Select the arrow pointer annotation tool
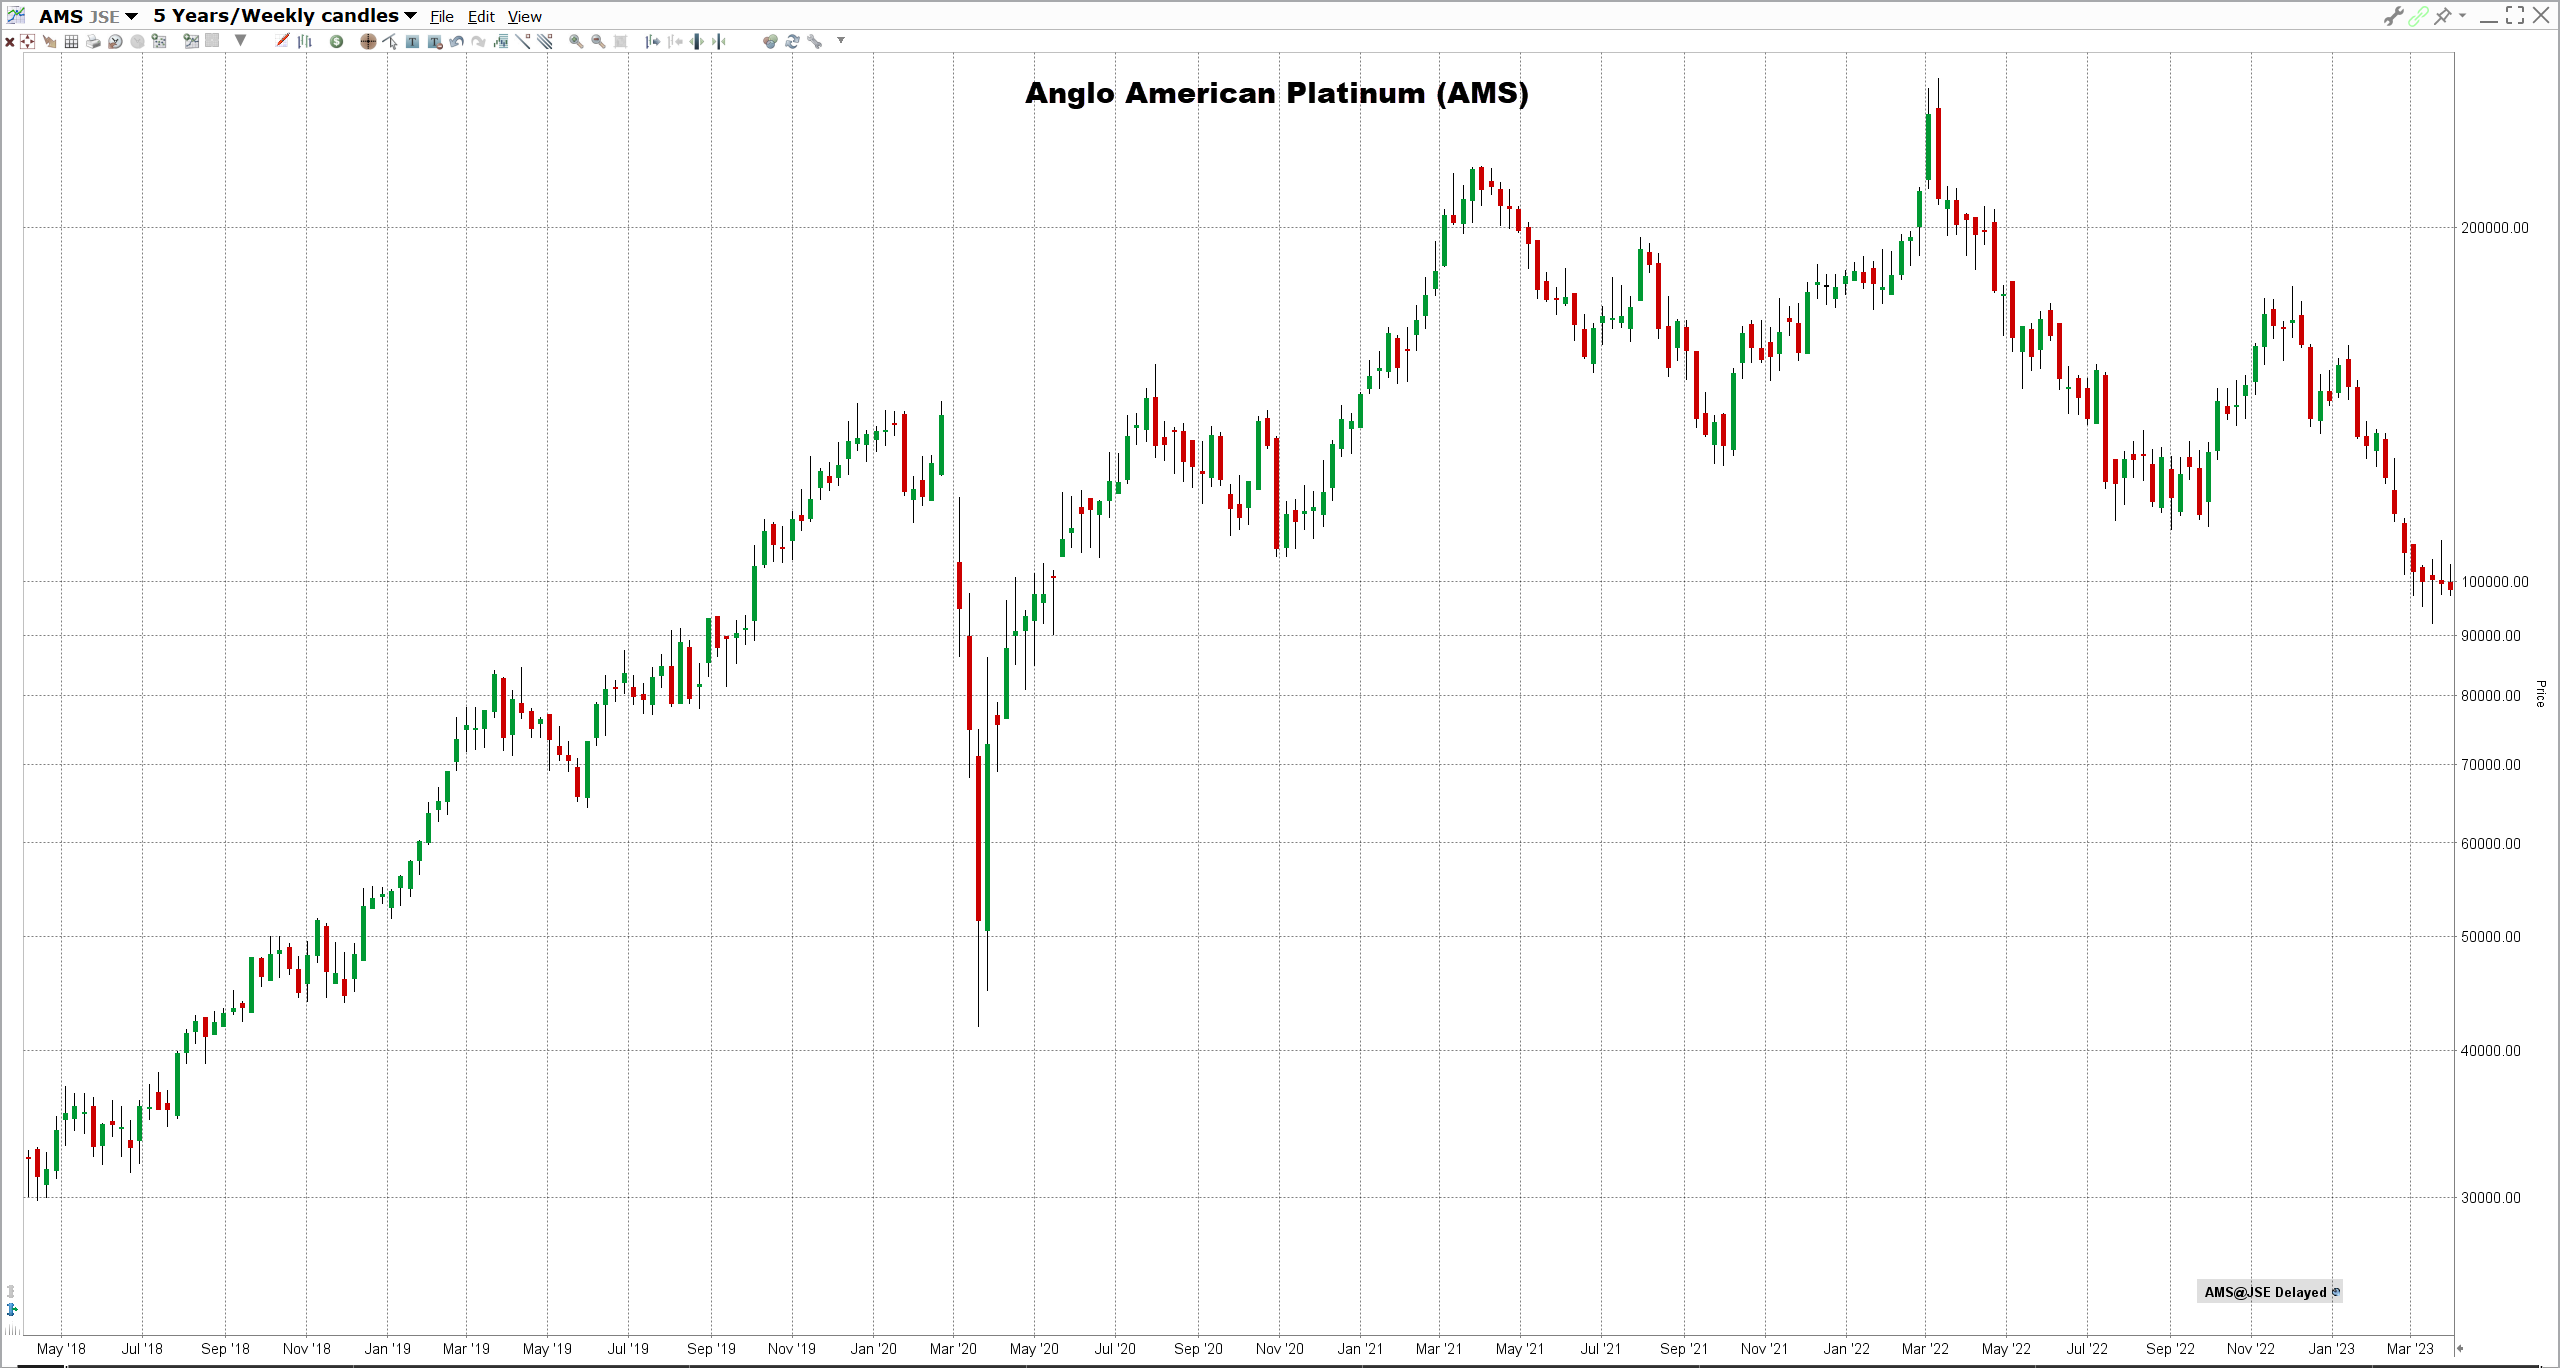This screenshot has height=1368, width=2560. (390, 42)
